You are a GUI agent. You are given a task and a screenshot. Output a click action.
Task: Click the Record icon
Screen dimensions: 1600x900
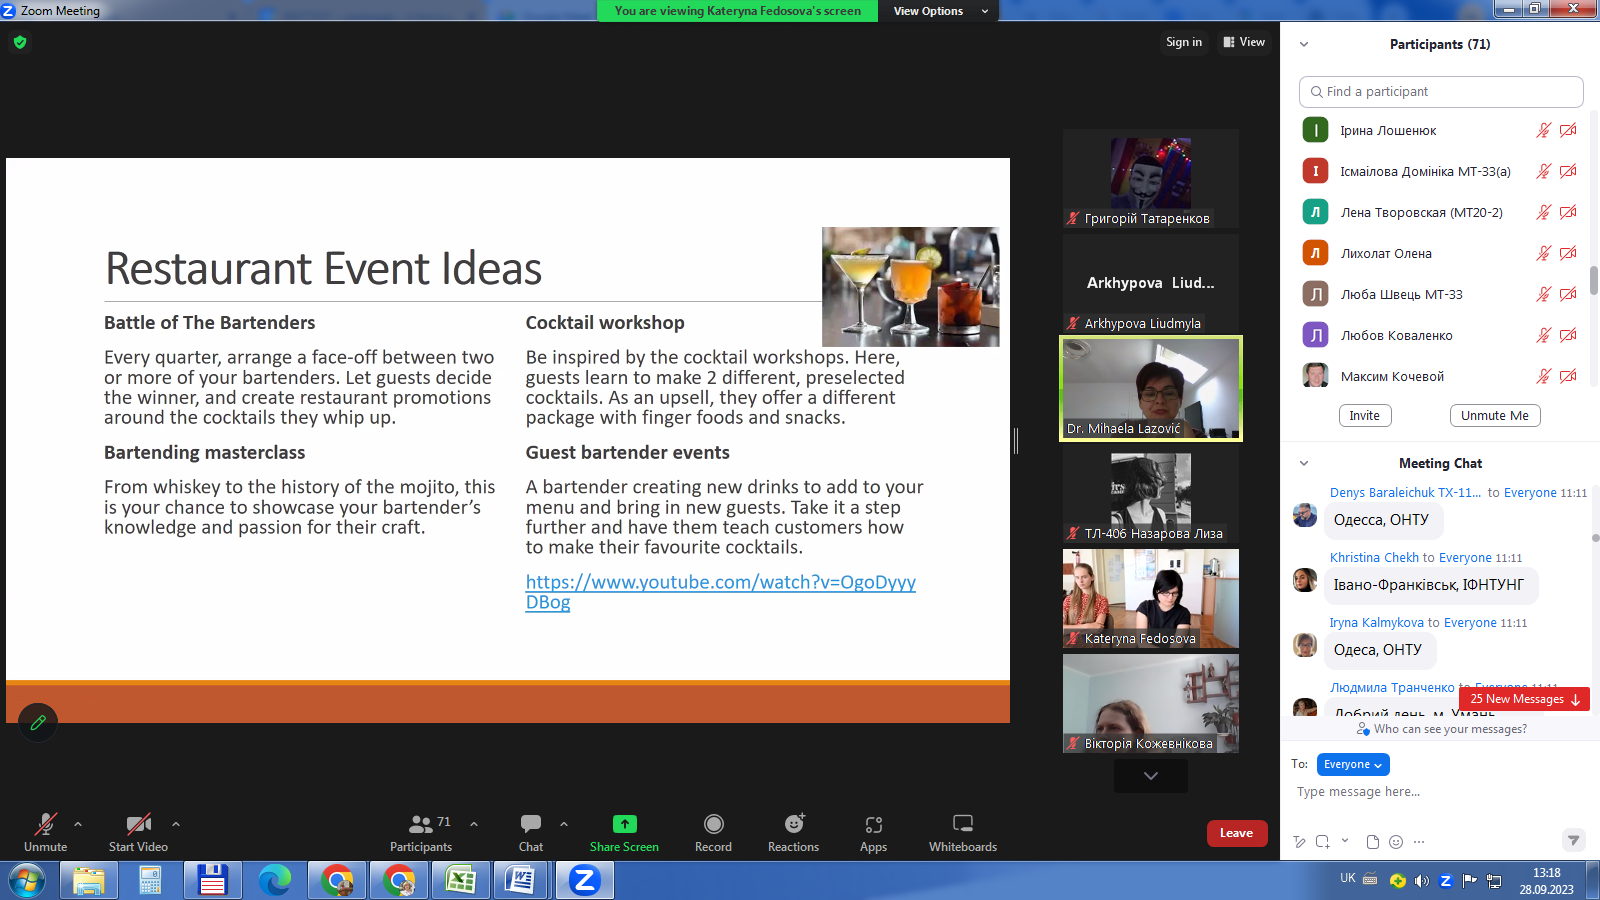click(x=713, y=824)
